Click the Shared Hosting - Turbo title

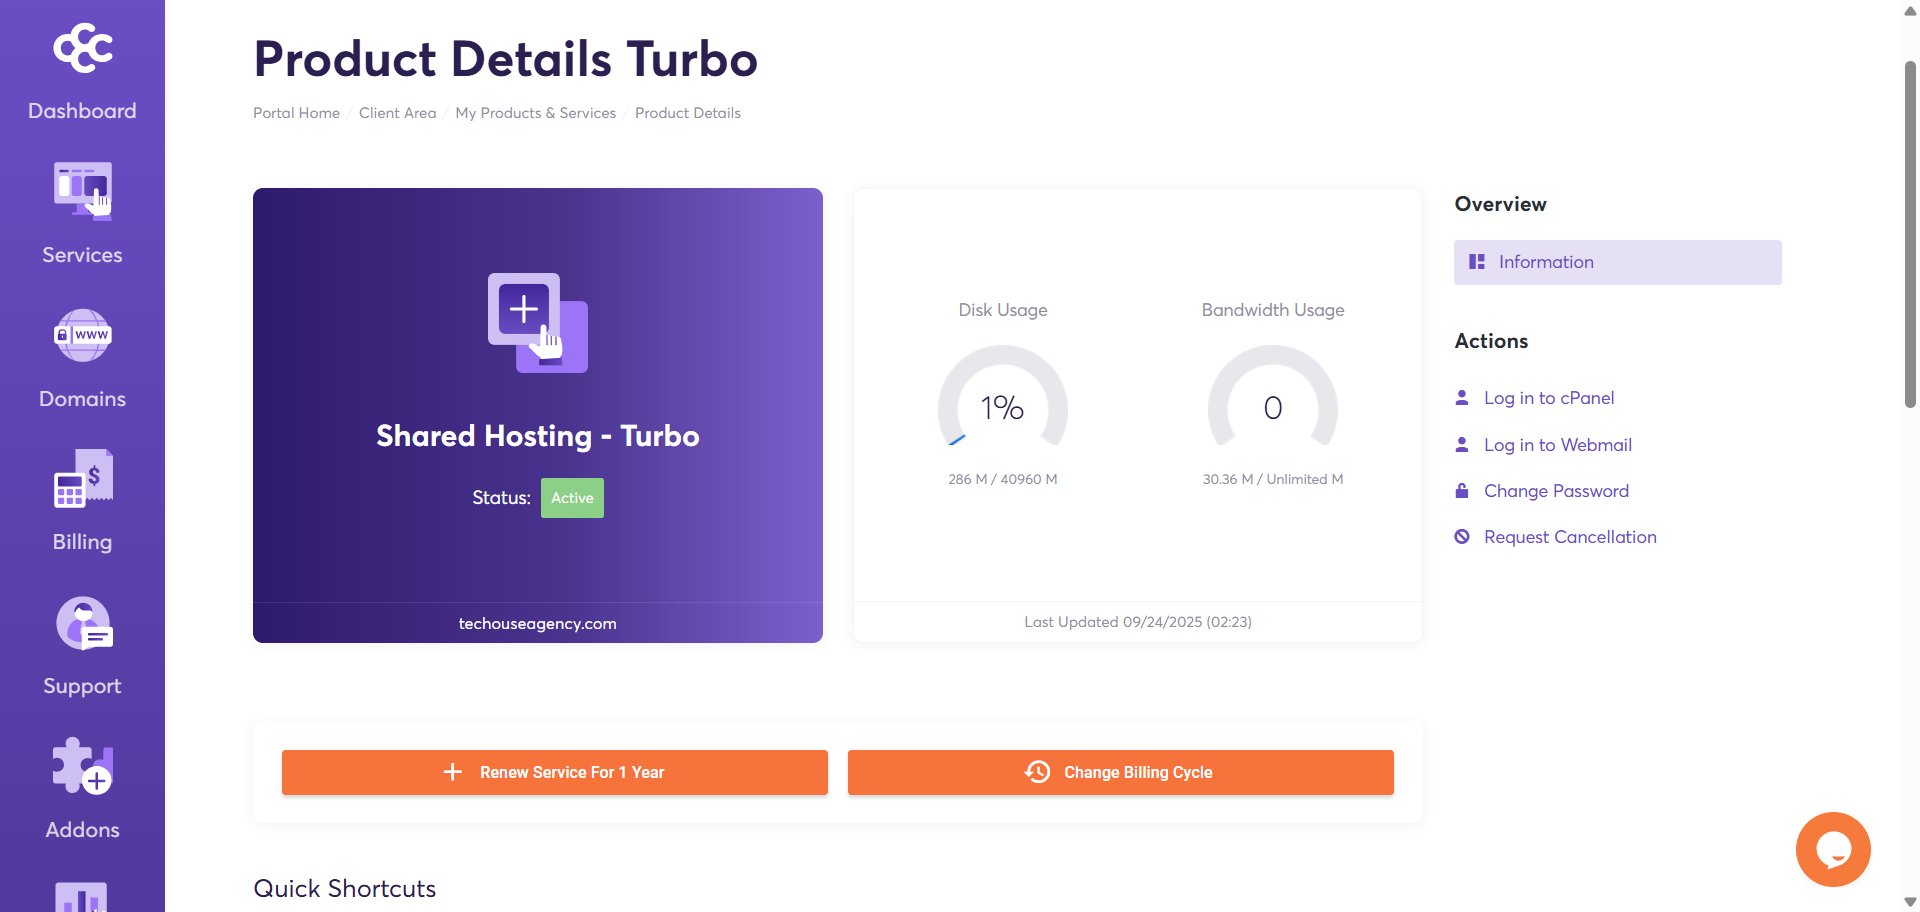click(x=538, y=436)
